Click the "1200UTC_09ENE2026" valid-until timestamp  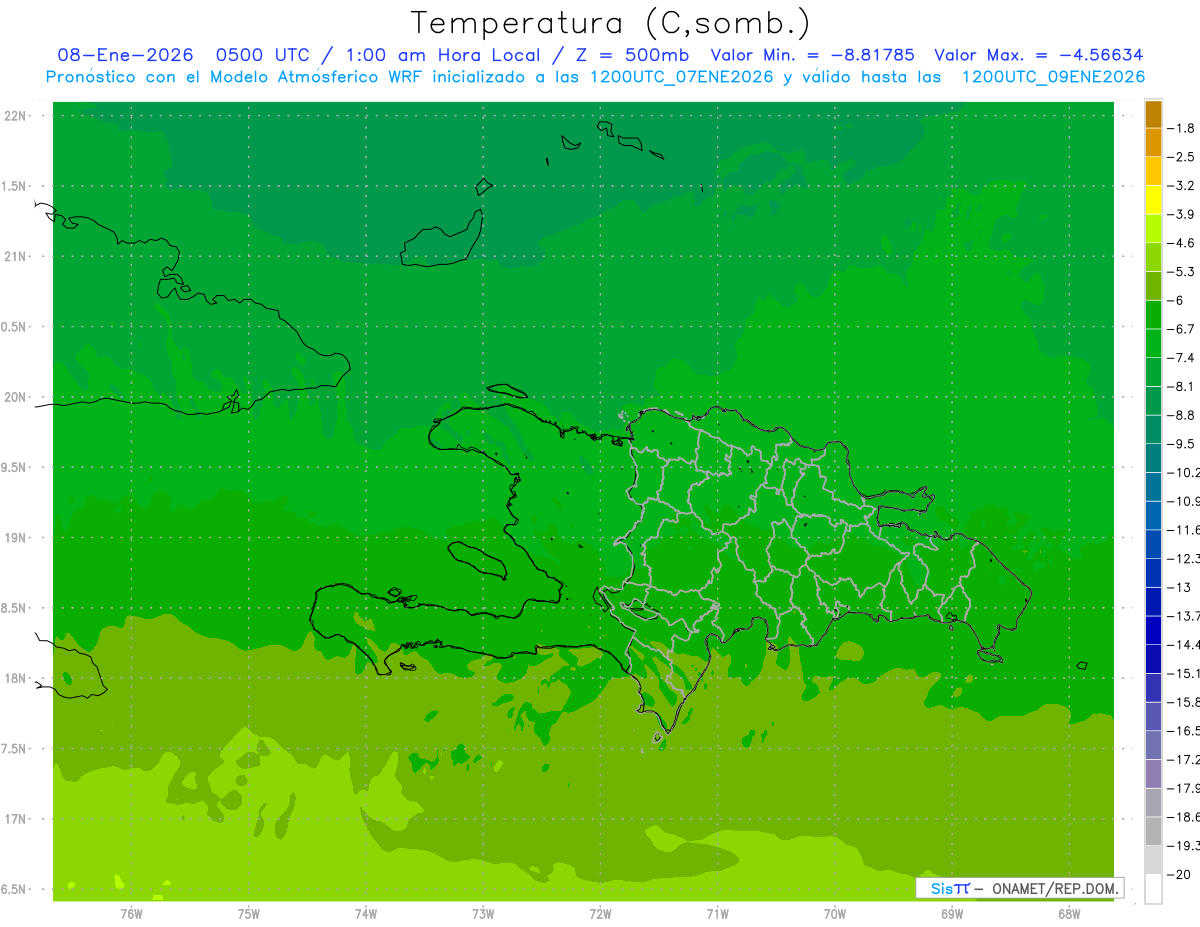pos(1053,77)
